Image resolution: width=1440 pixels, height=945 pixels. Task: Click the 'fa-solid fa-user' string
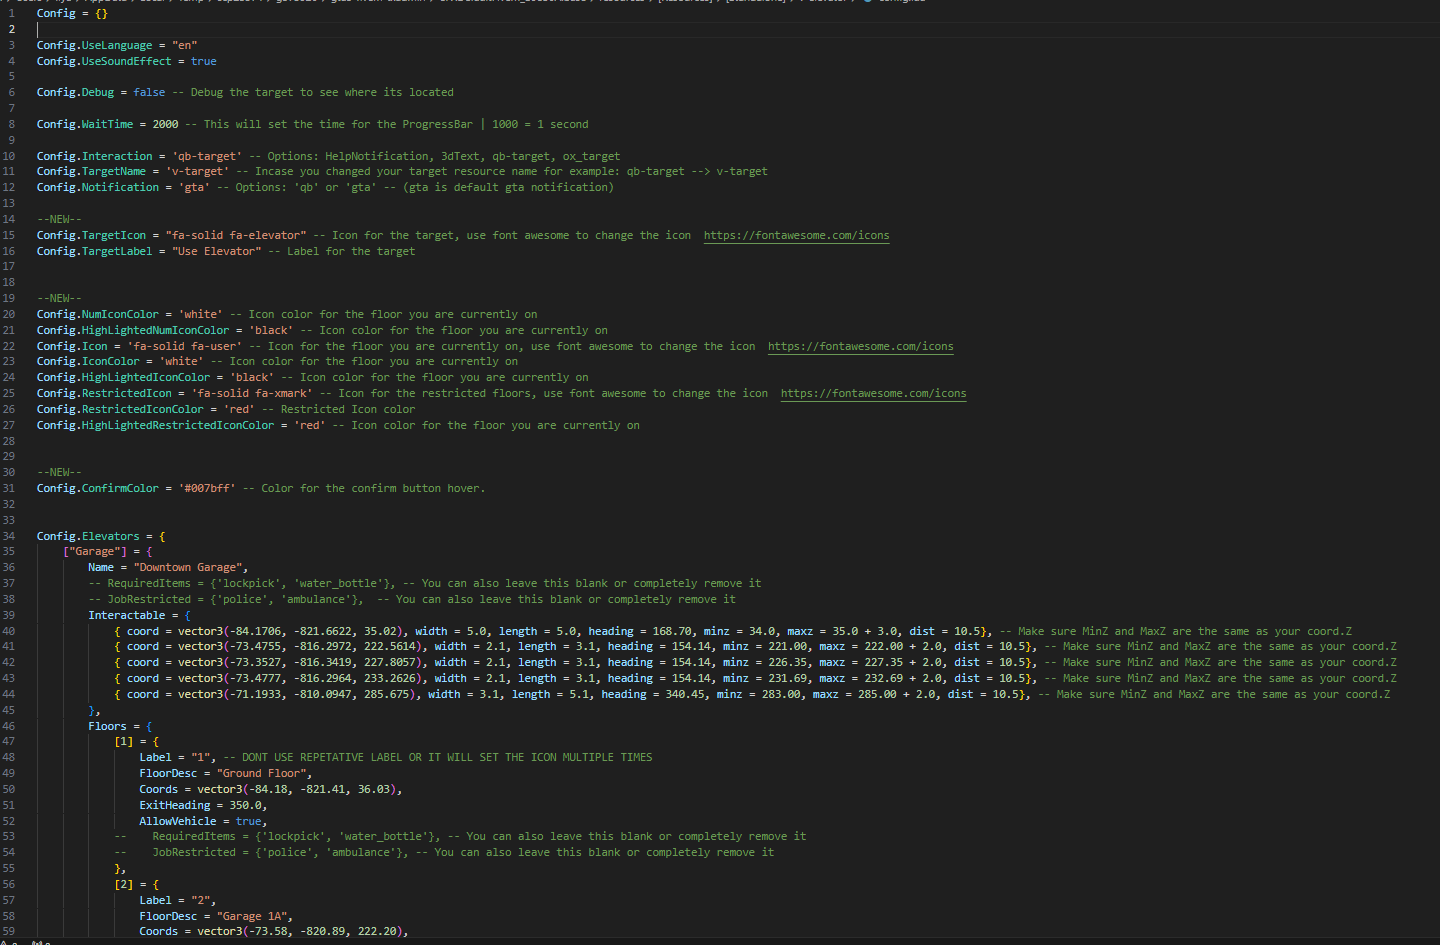[x=185, y=347]
